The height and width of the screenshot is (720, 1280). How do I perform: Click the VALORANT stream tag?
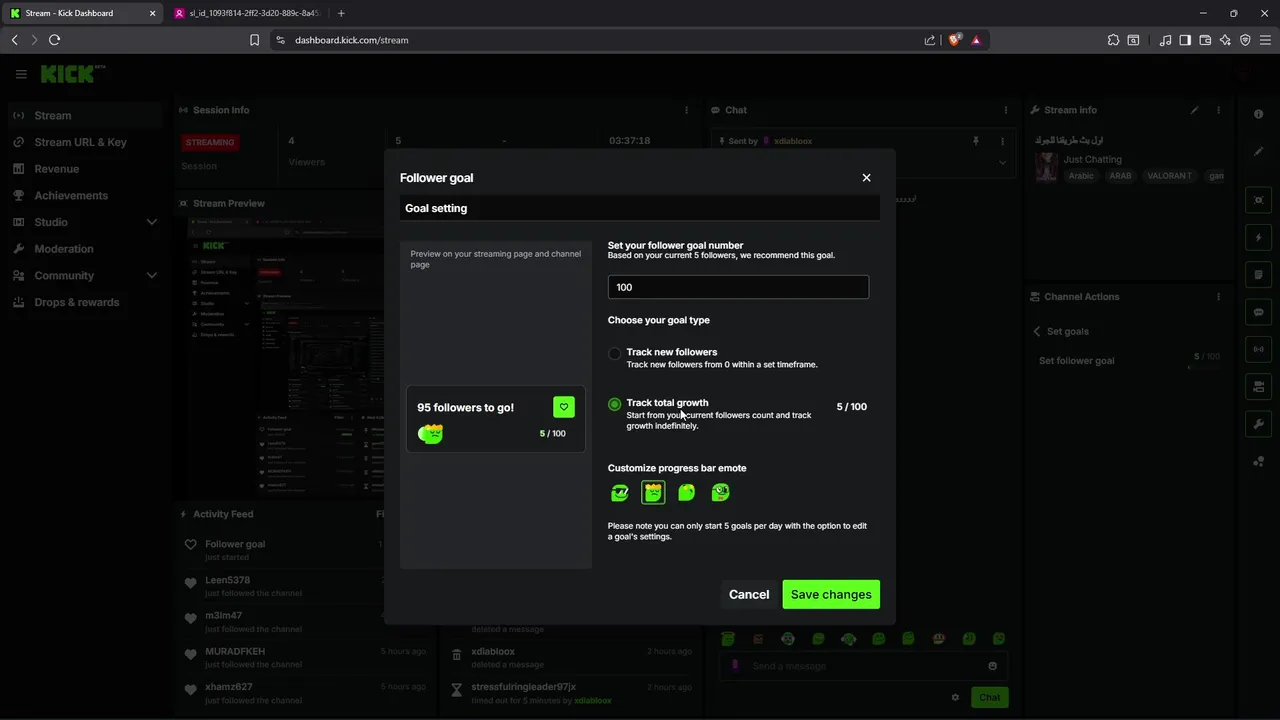1170,176
